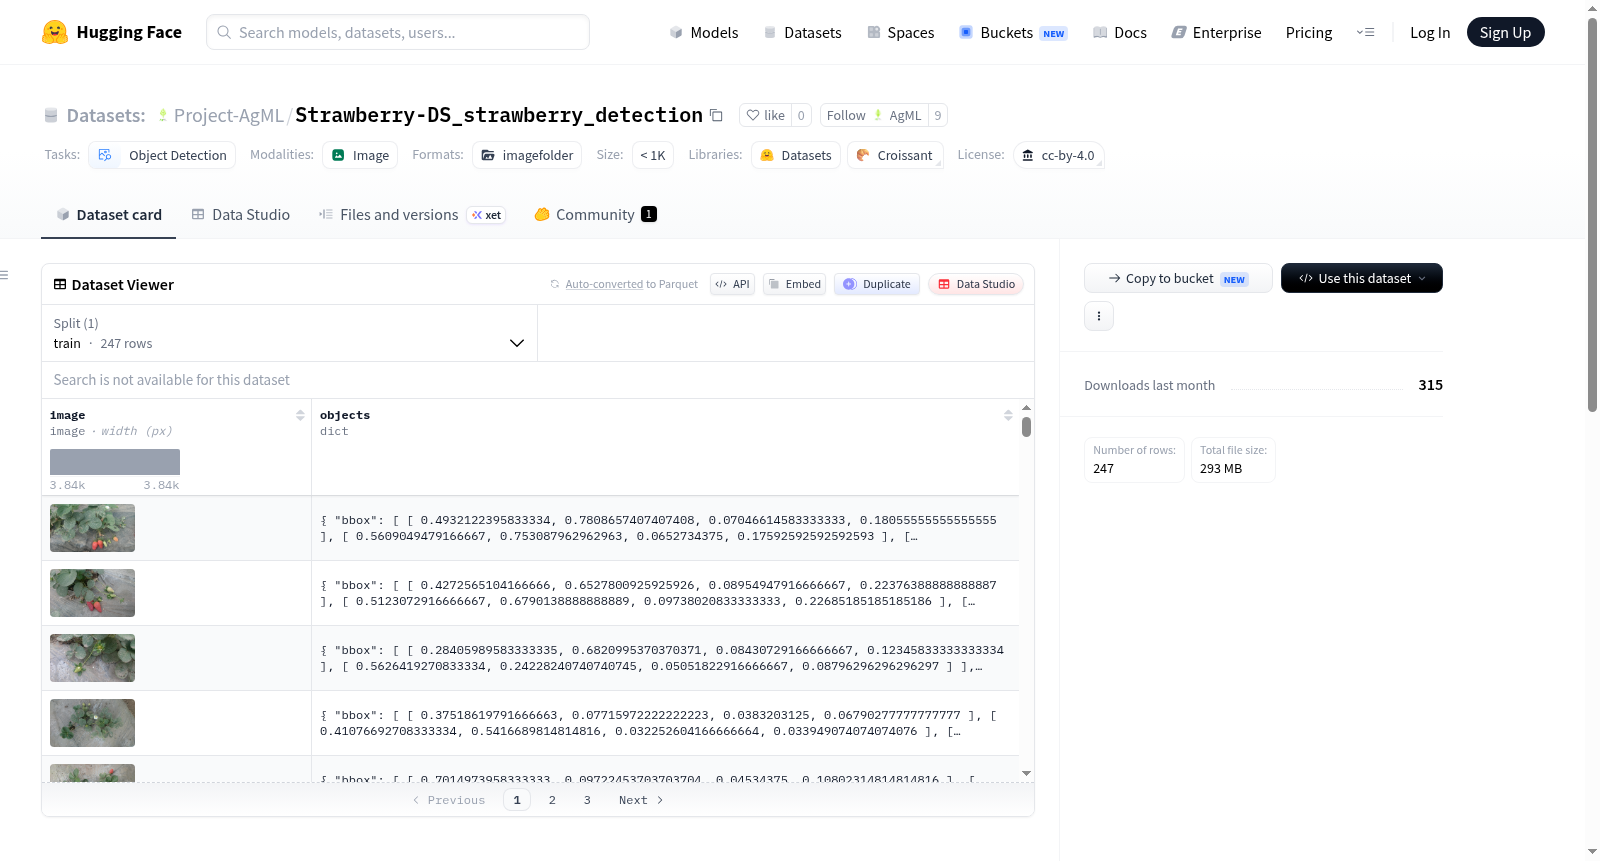The height and width of the screenshot is (861, 1600).
Task: Click the table scroll-down arrow
Action: point(1026,773)
